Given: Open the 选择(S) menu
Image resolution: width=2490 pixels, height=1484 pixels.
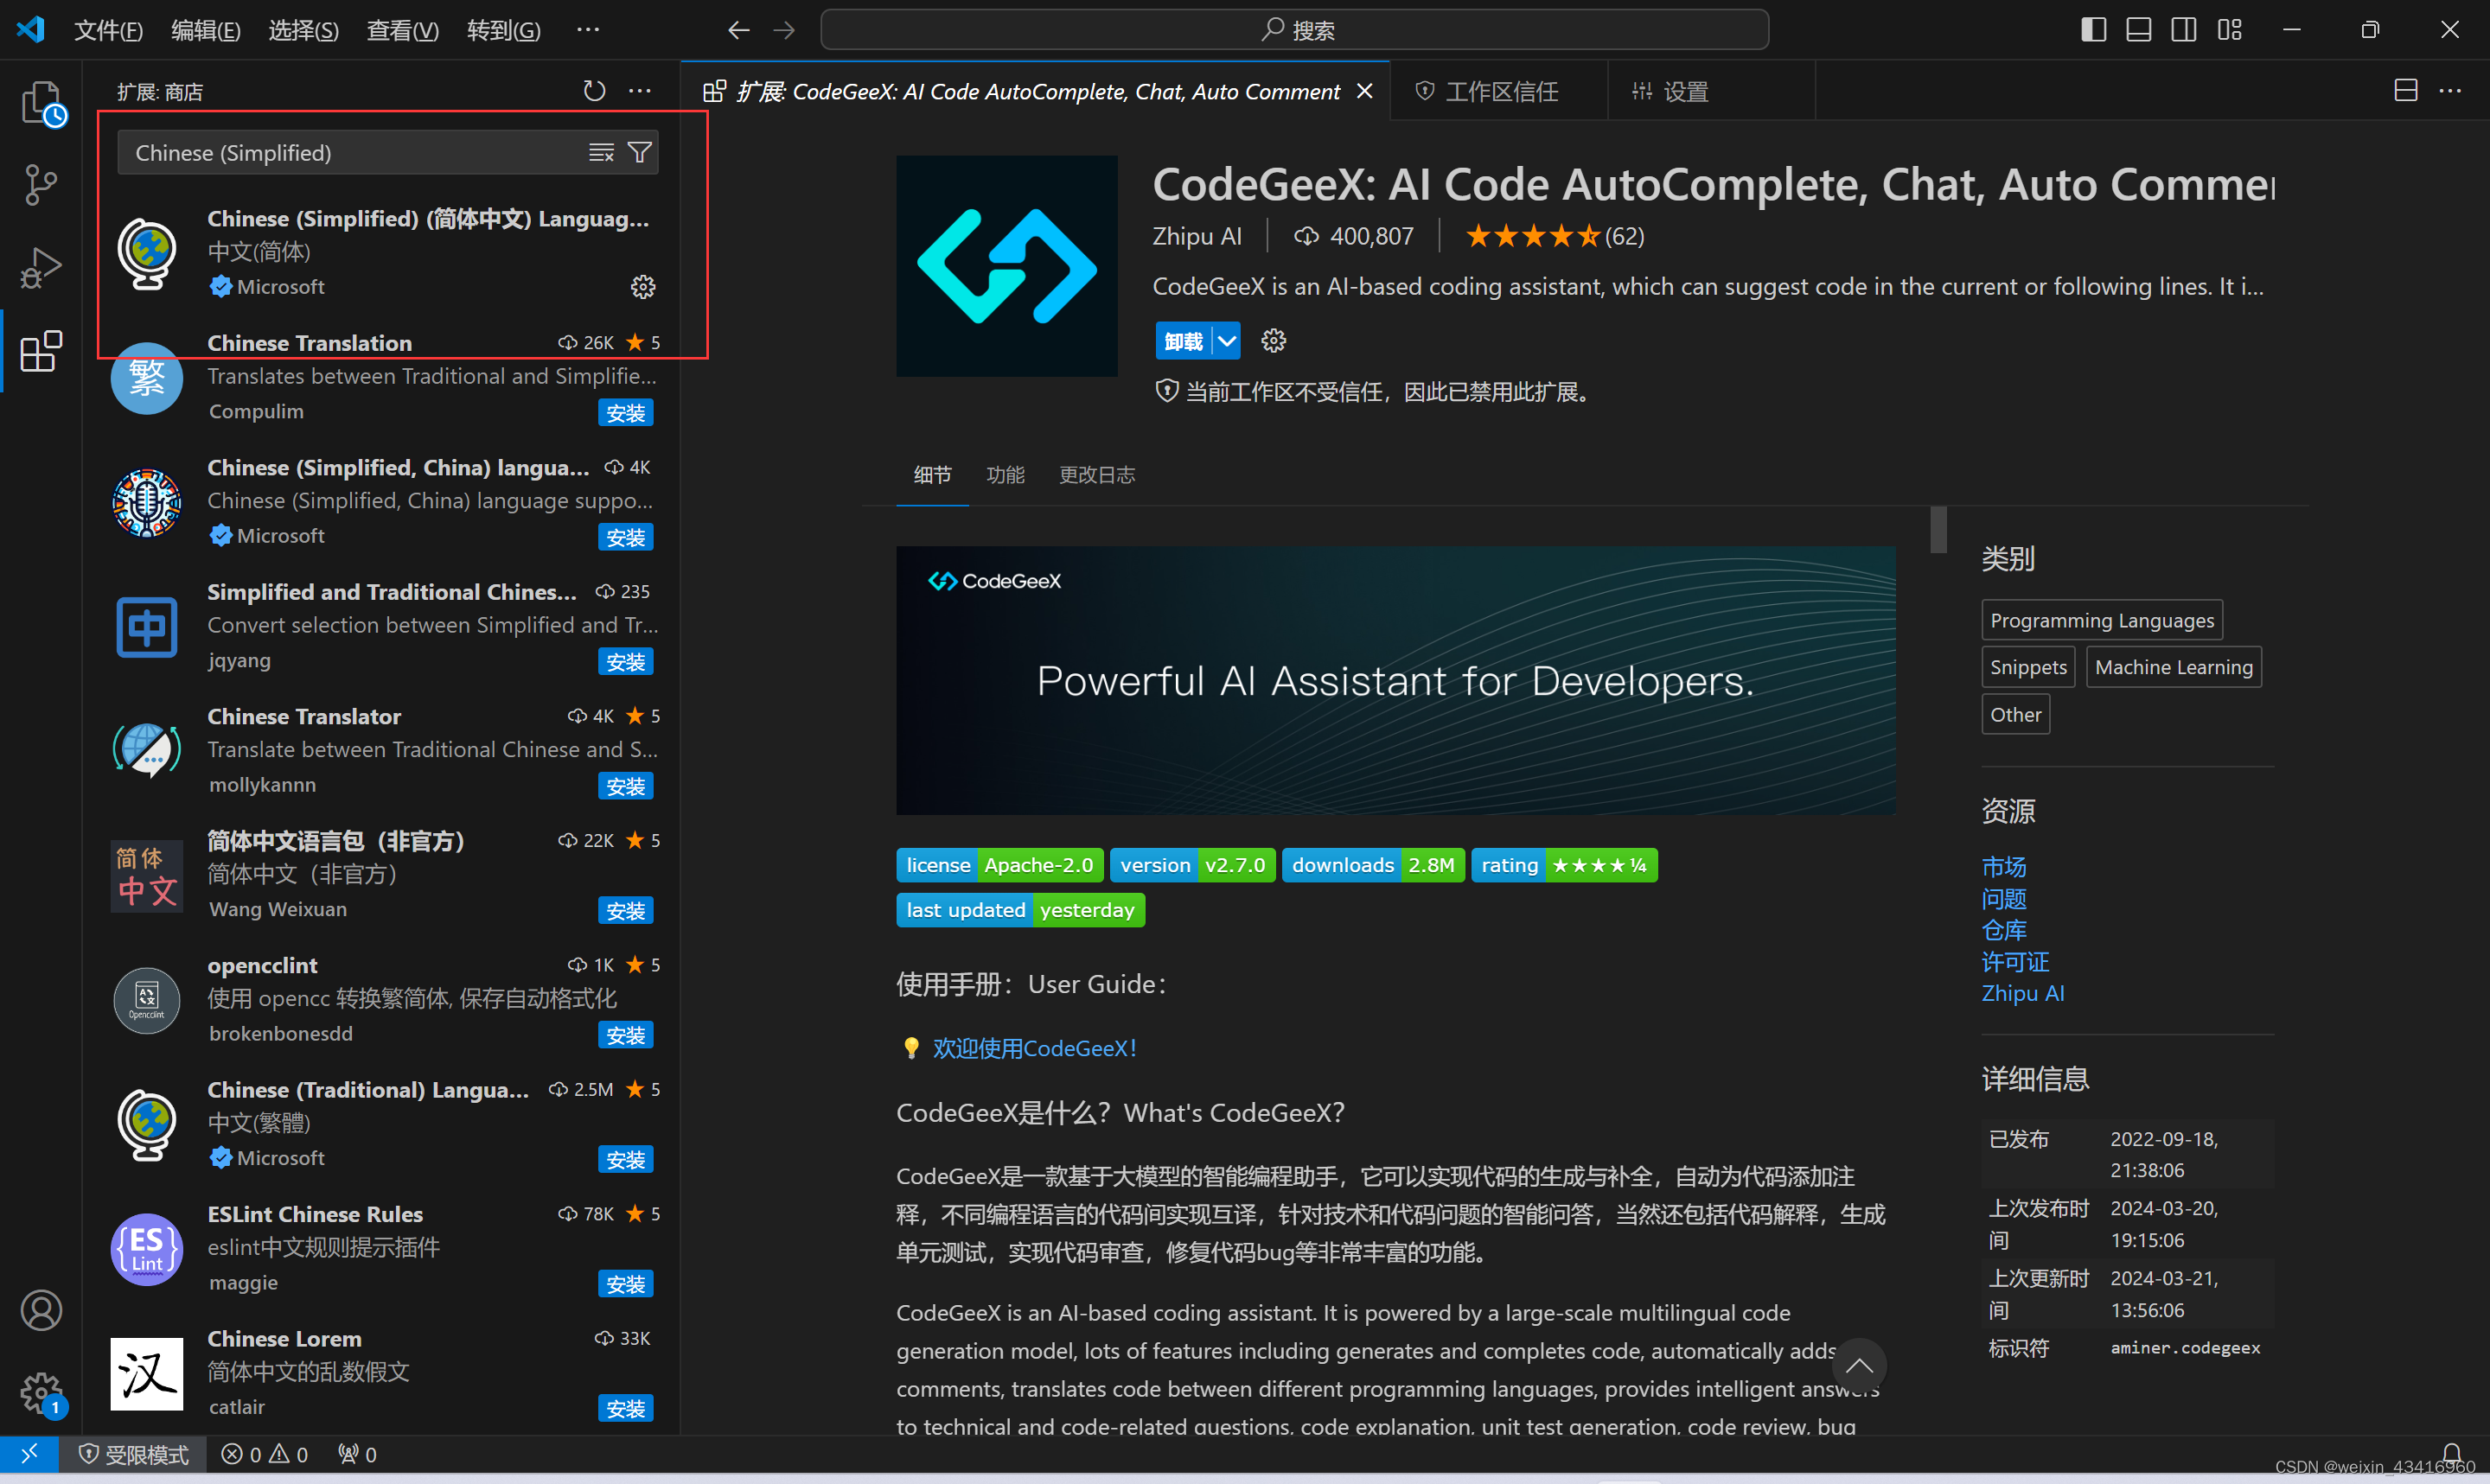Looking at the screenshot, I should 303,30.
